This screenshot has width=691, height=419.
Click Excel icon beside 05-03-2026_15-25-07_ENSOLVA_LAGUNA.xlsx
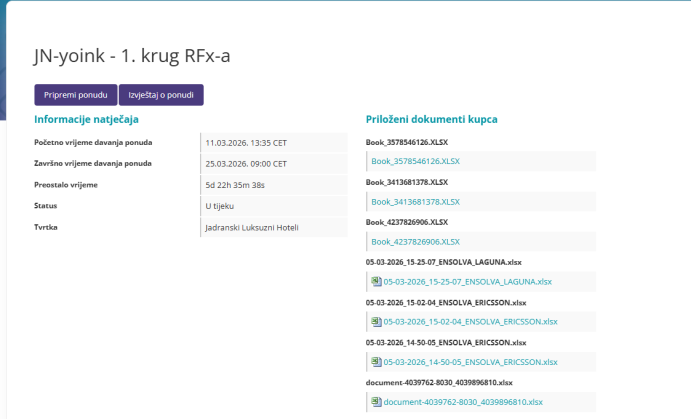[376, 282]
